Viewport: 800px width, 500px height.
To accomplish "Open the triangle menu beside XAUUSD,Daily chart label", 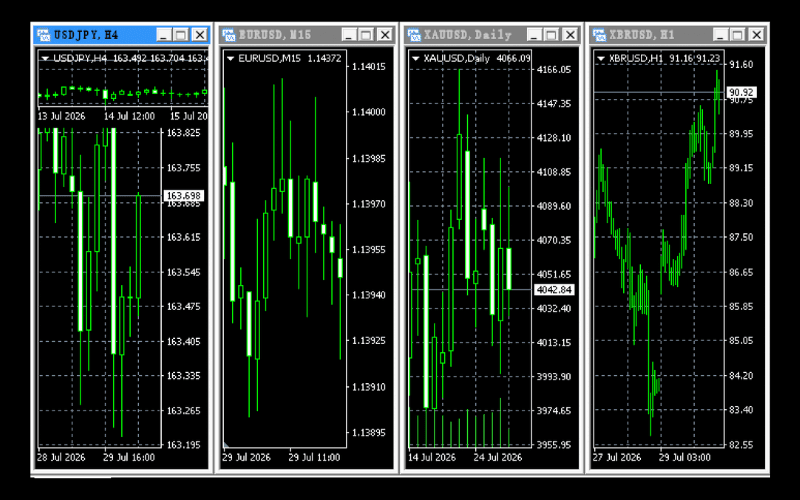I will [416, 59].
